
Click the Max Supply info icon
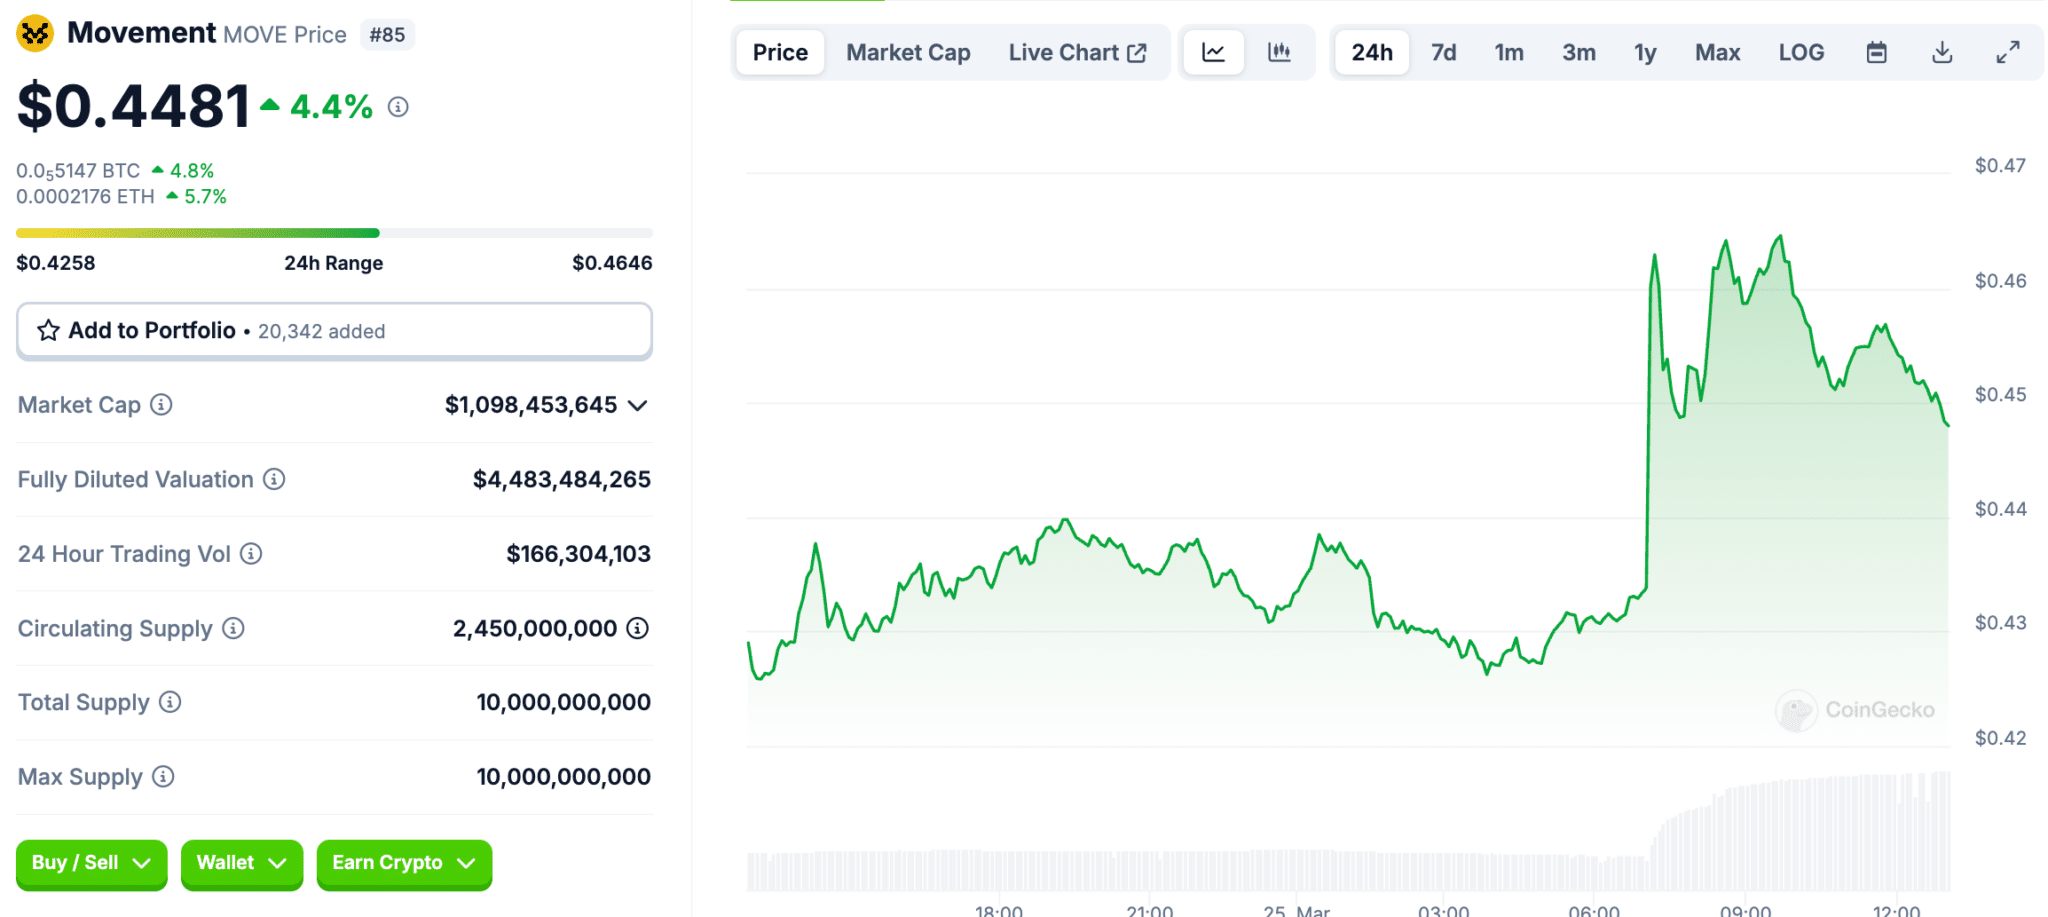tap(163, 776)
